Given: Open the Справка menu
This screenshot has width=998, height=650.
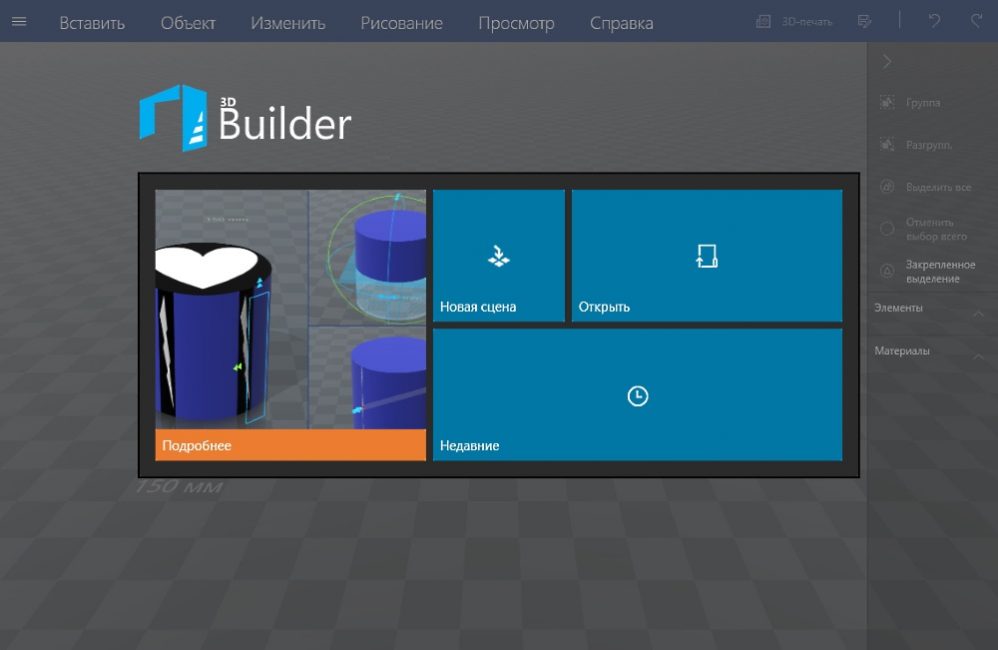Looking at the screenshot, I should pos(621,24).
